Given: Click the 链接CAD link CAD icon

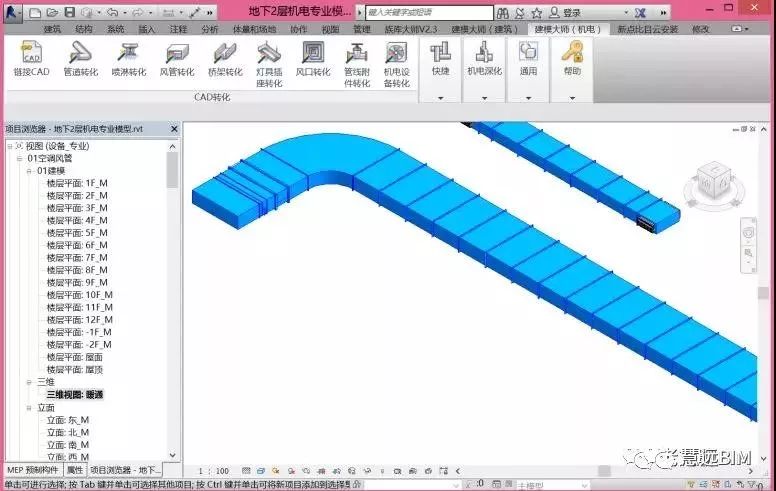Looking at the screenshot, I should (31, 59).
